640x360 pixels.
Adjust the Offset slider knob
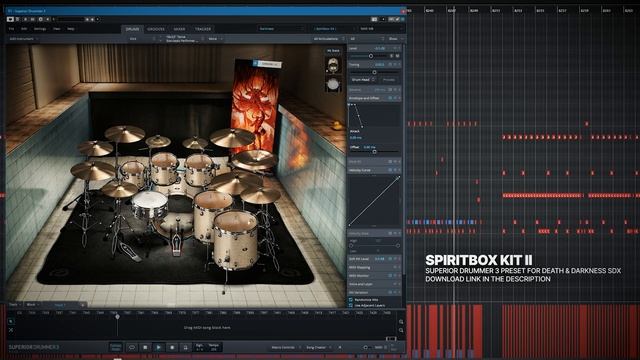click(374, 152)
